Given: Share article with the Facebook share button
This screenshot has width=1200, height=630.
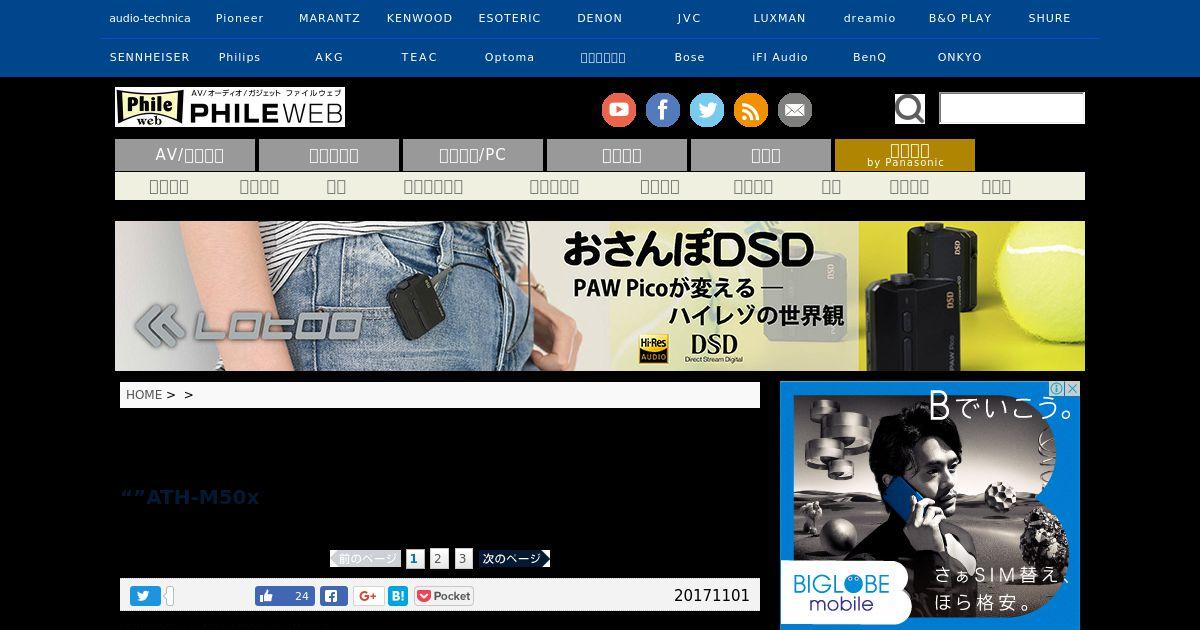Looking at the screenshot, I should [x=334, y=596].
